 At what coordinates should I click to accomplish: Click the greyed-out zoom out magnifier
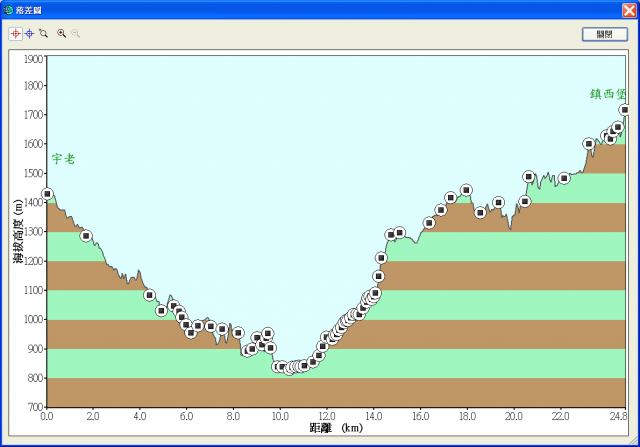(75, 33)
